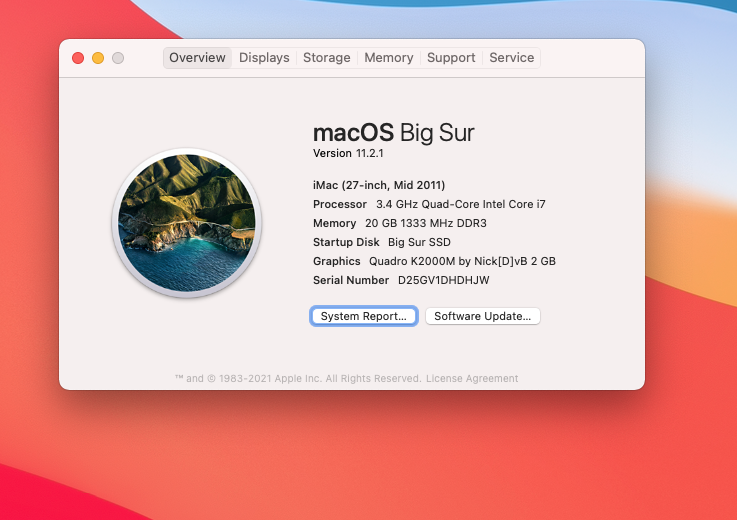Click the memory value 20 GB 1333 MHz DDR3

coord(426,223)
